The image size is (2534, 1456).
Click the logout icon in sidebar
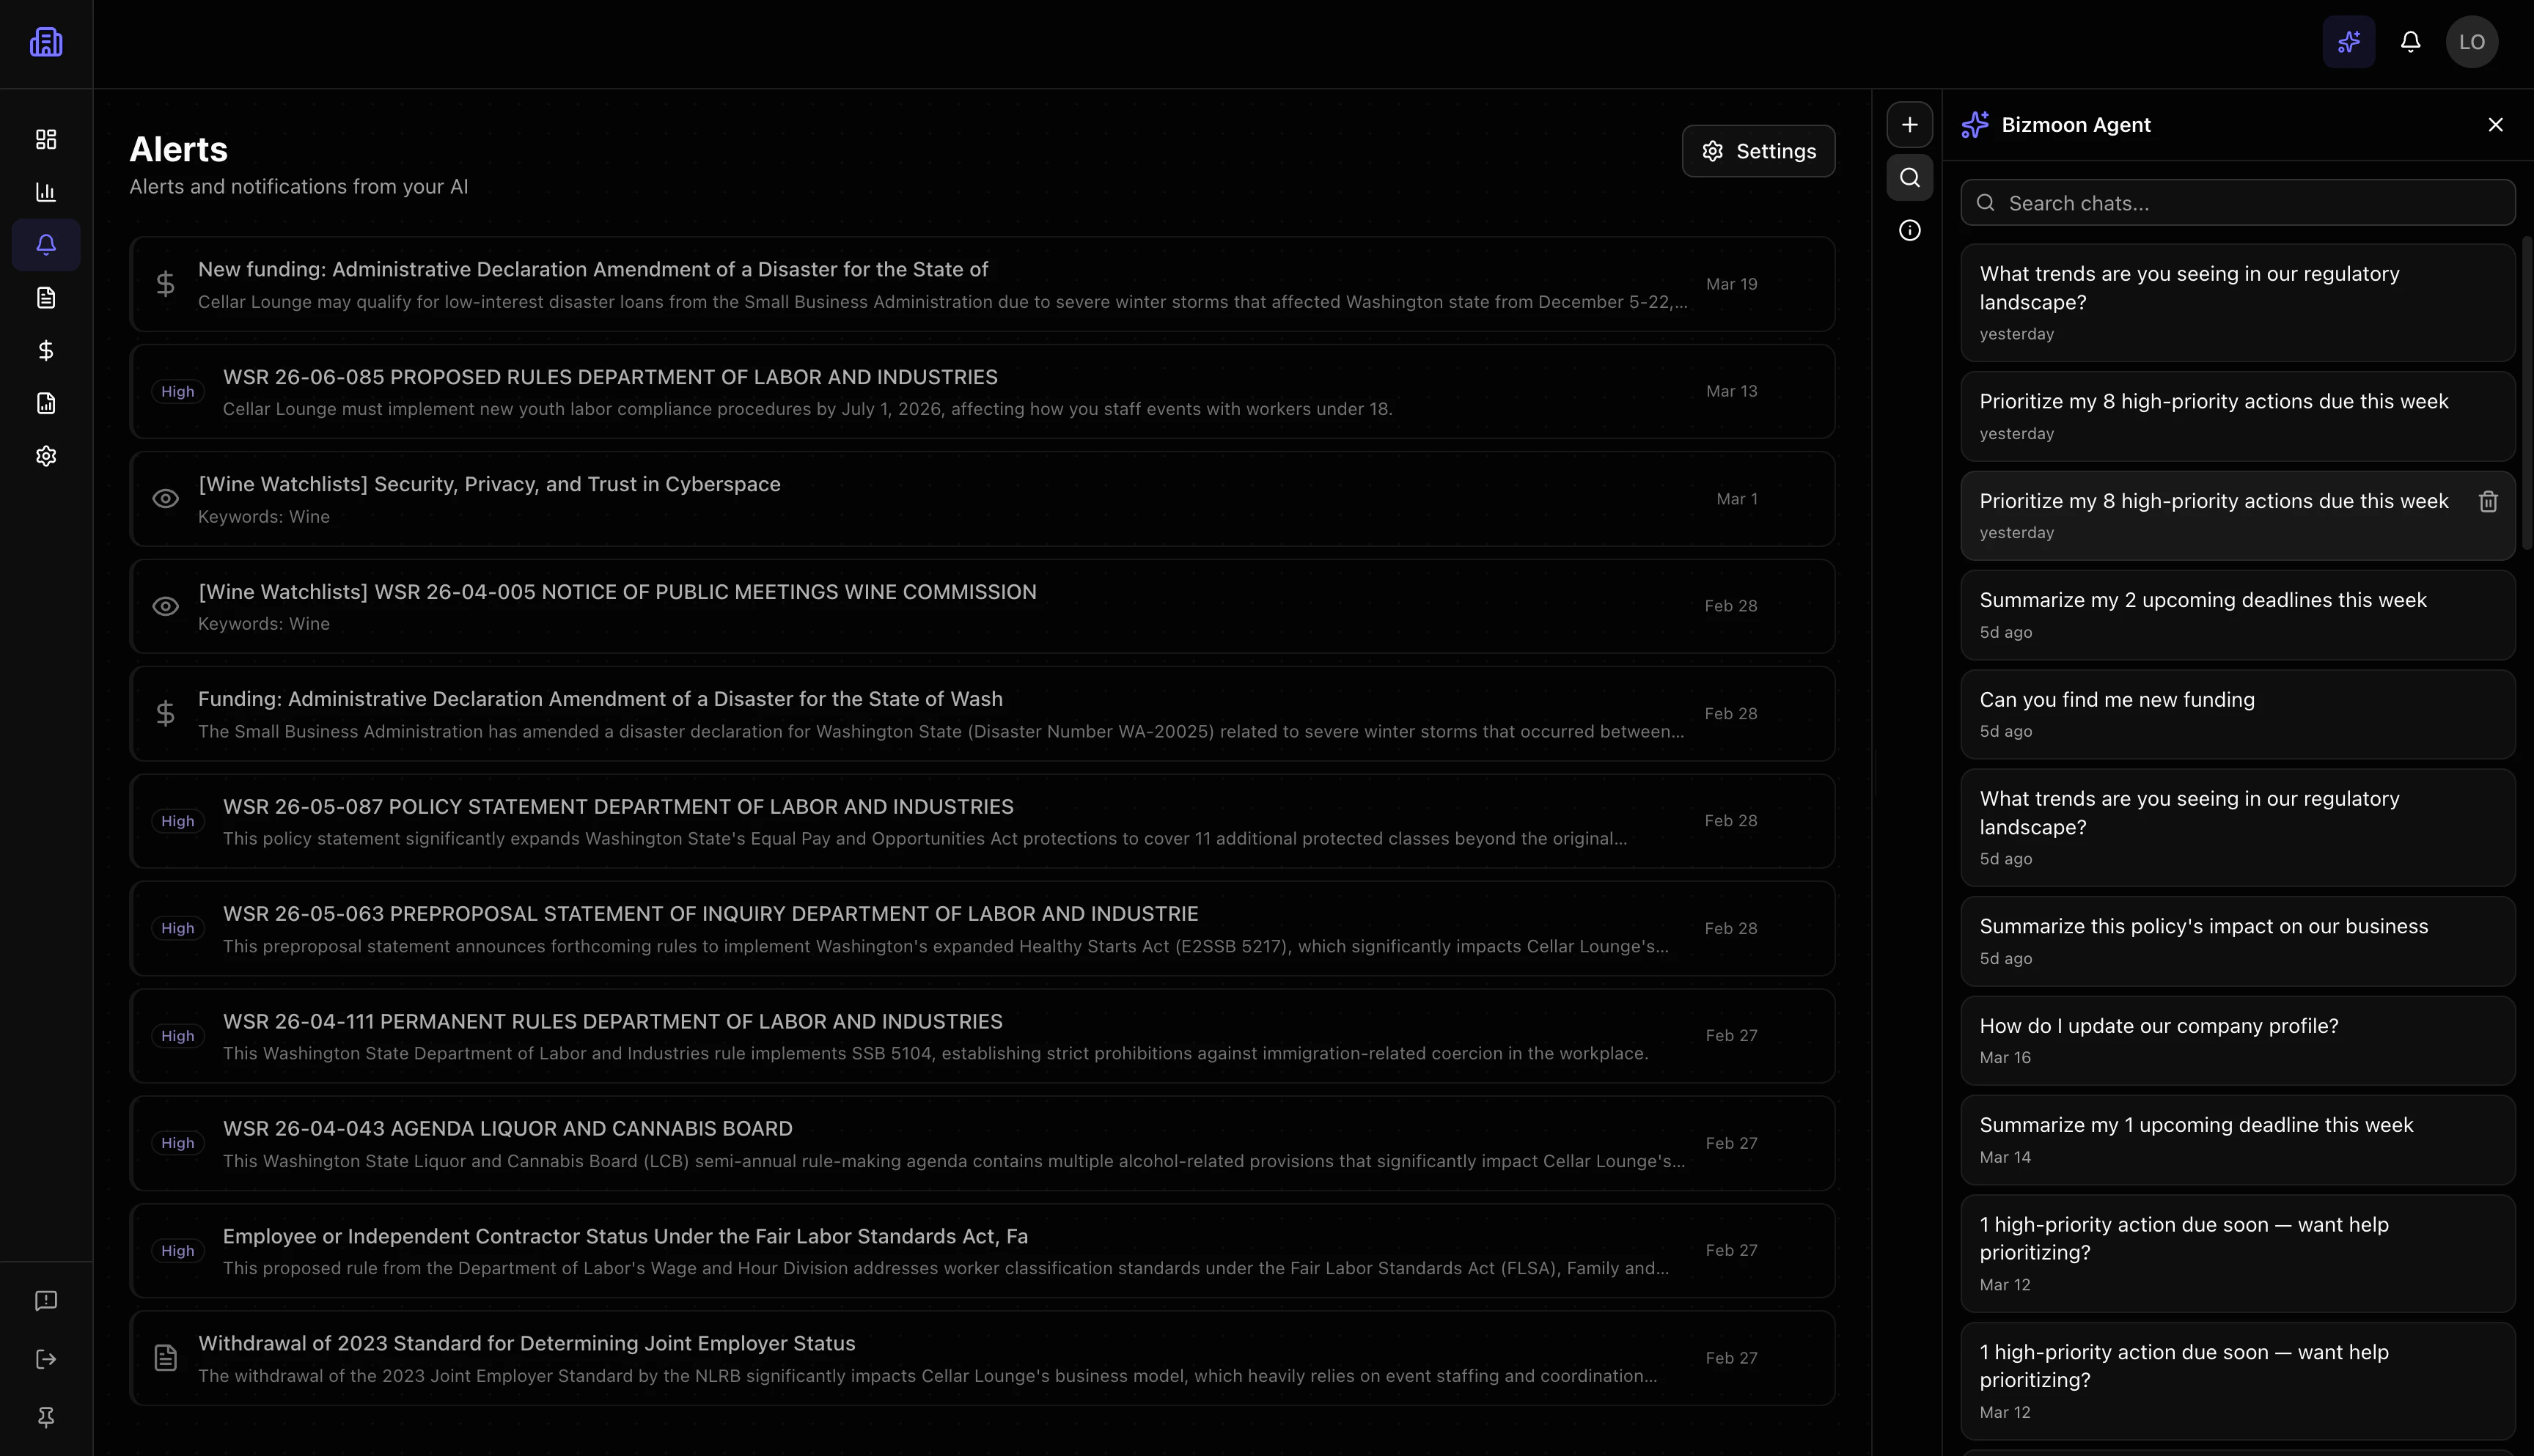[x=46, y=1359]
